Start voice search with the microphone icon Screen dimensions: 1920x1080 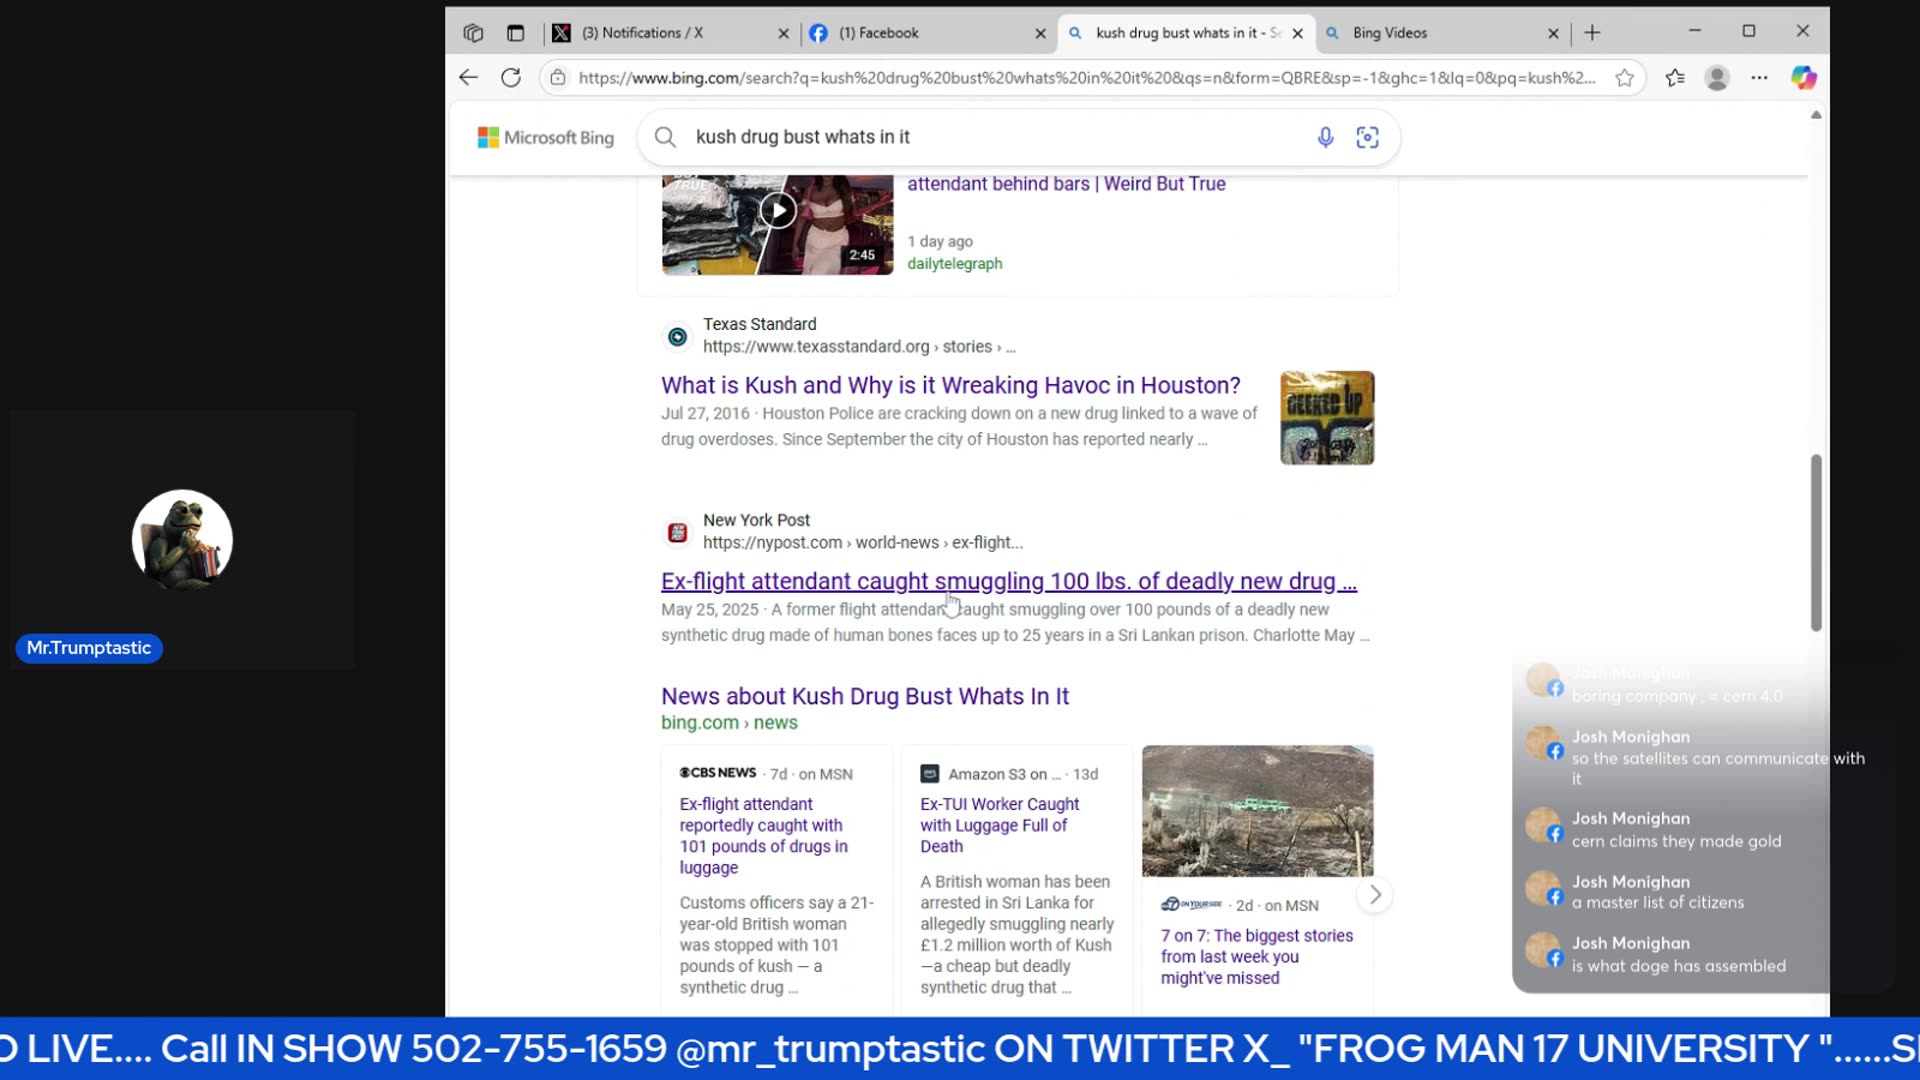[x=1325, y=137]
